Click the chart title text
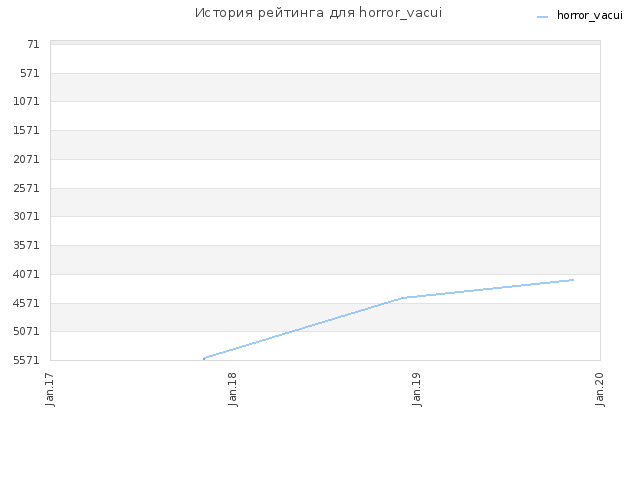This screenshot has width=640, height=480. tap(318, 13)
